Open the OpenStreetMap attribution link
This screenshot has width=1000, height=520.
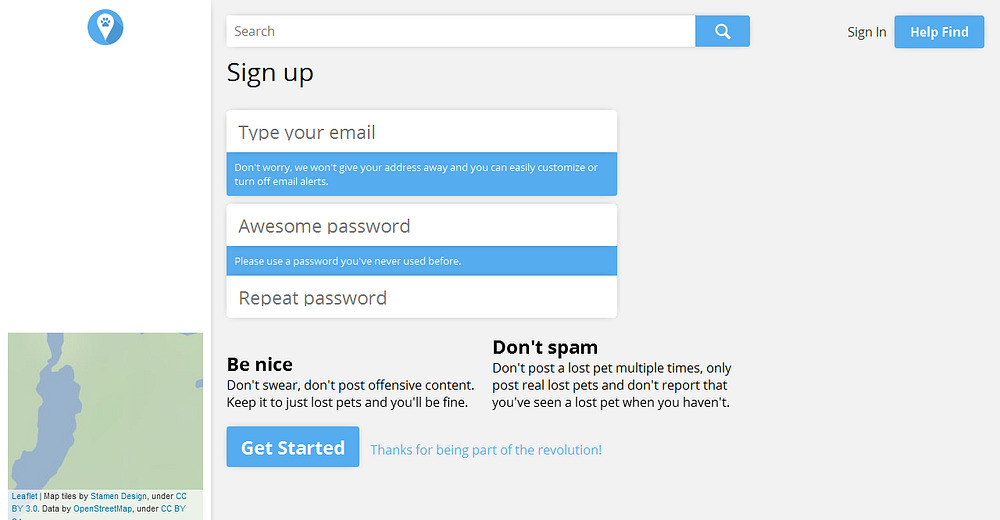(x=103, y=509)
